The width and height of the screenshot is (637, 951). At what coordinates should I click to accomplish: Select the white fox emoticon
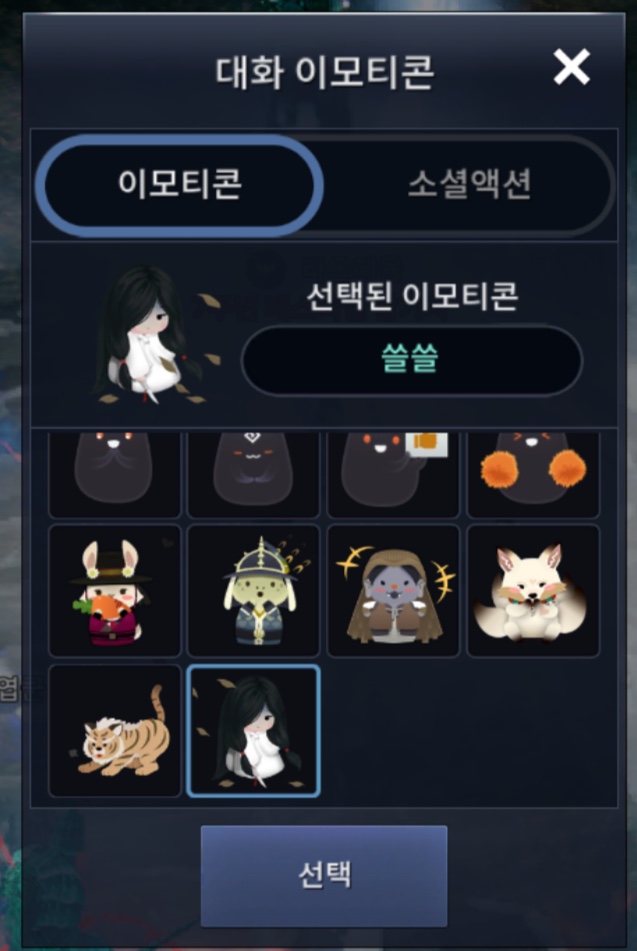[533, 591]
